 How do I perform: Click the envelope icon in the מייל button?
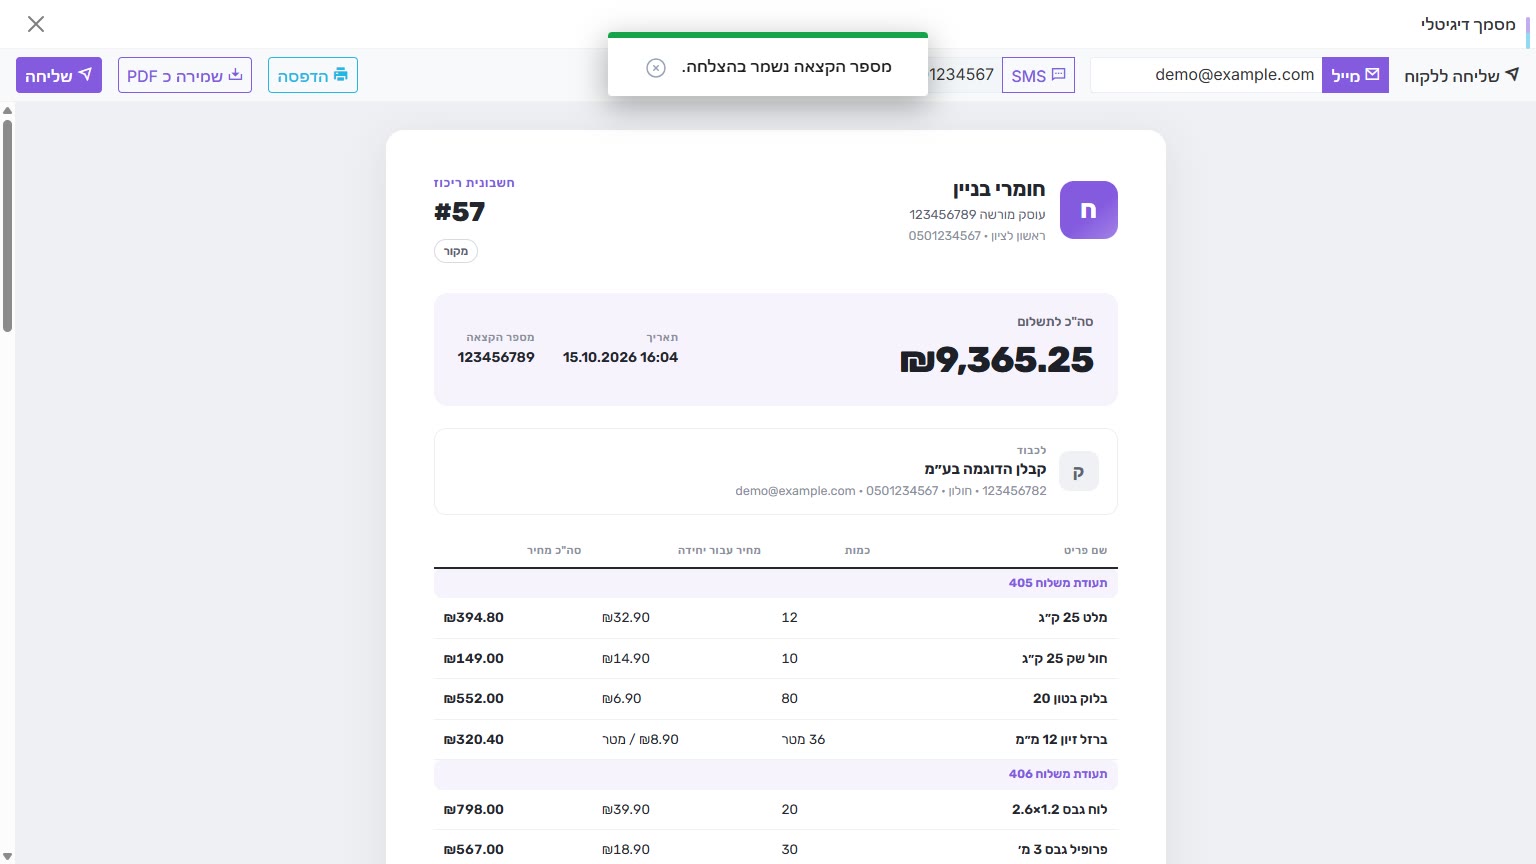click(x=1372, y=75)
